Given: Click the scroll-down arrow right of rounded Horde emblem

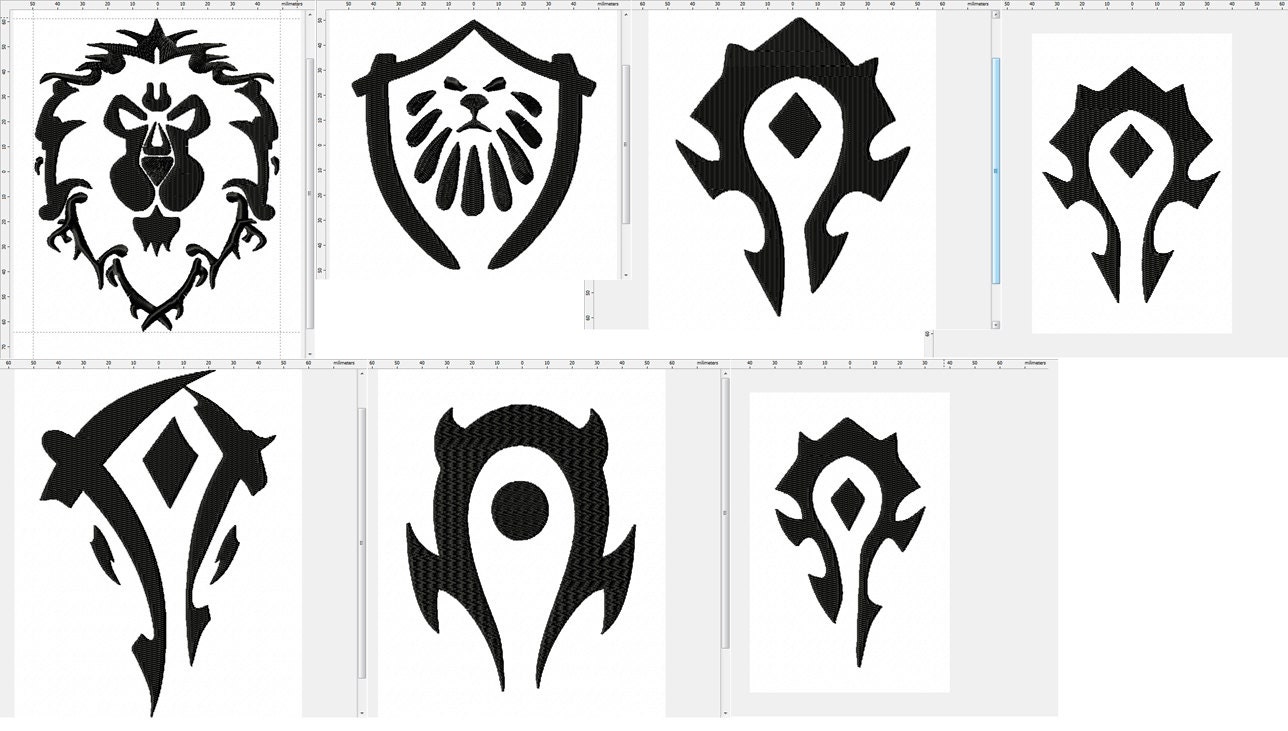Looking at the screenshot, I should [x=725, y=712].
